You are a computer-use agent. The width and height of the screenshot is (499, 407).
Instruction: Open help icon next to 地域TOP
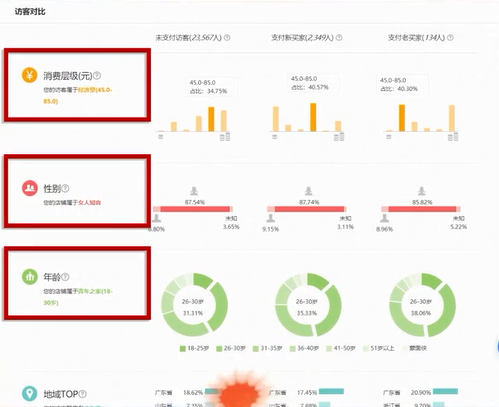point(82,394)
